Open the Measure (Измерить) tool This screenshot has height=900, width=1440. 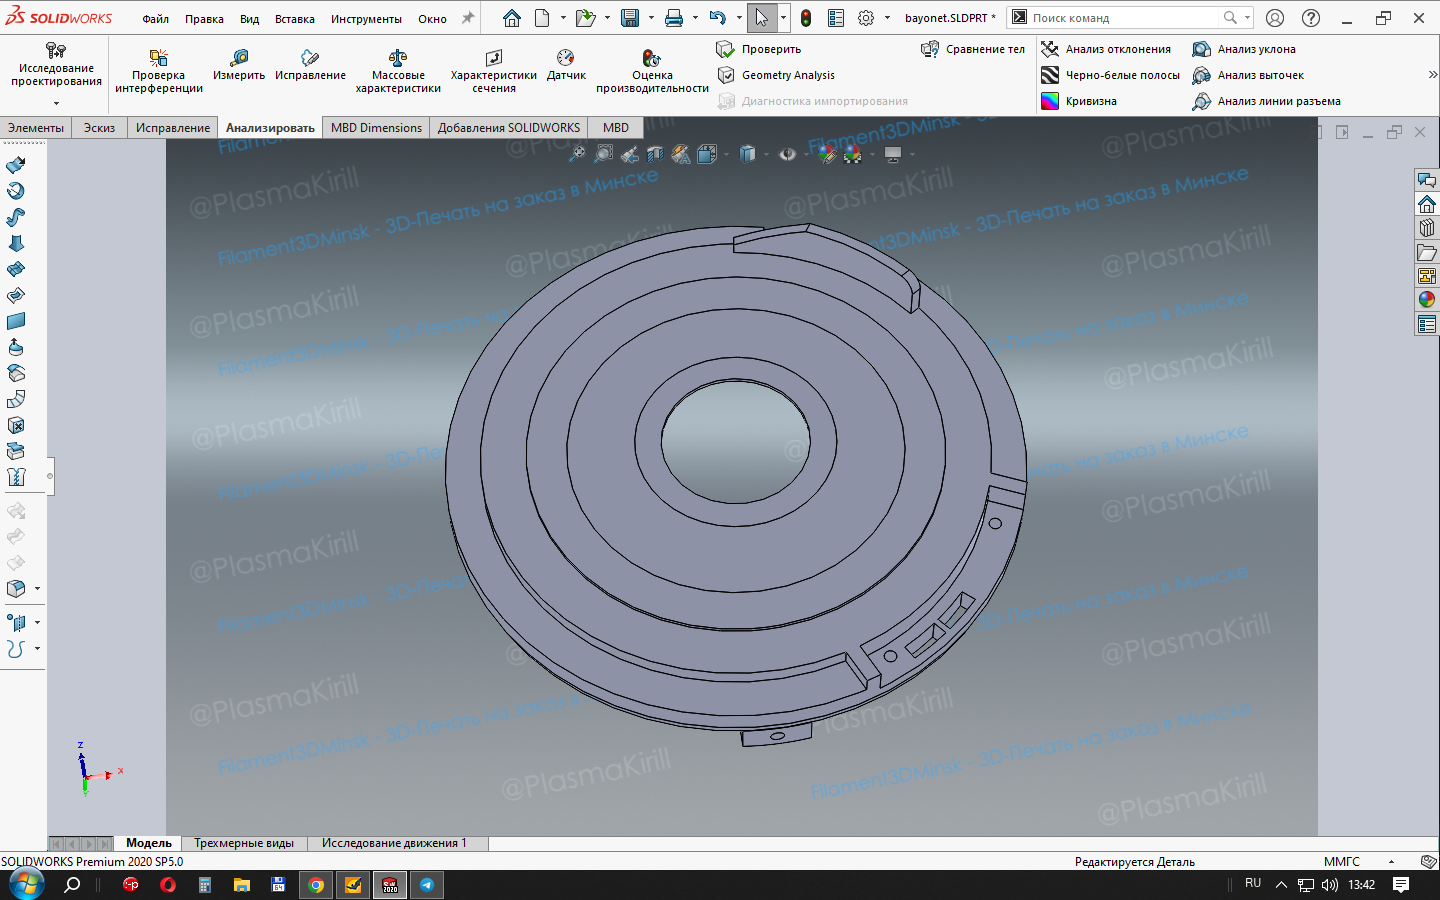(x=239, y=66)
